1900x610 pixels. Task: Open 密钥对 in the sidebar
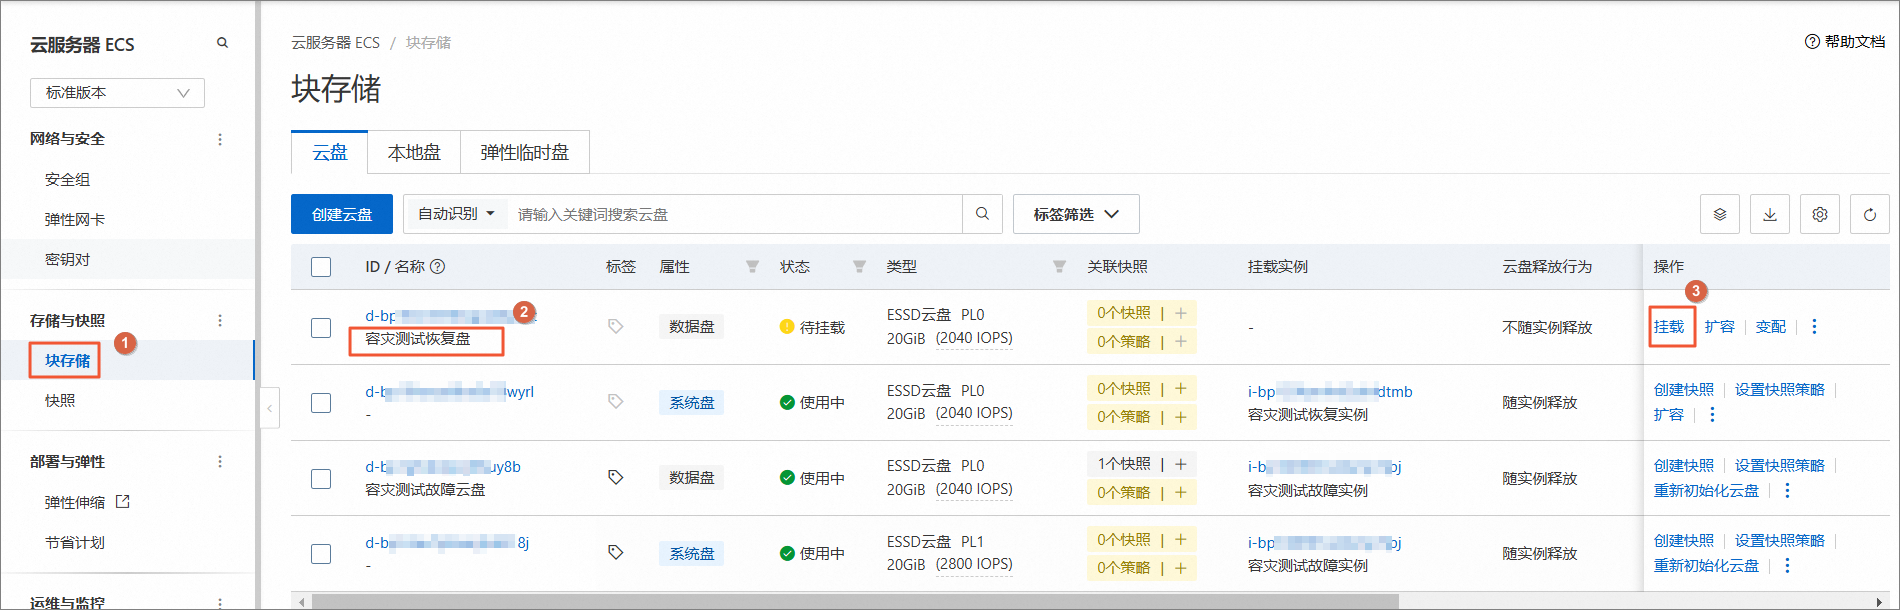click(x=67, y=259)
